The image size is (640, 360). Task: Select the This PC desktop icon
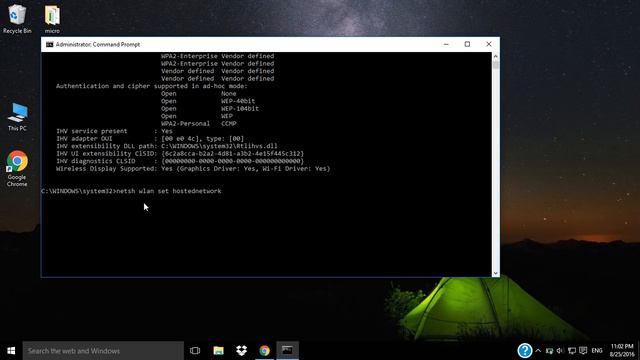[x=17, y=117]
